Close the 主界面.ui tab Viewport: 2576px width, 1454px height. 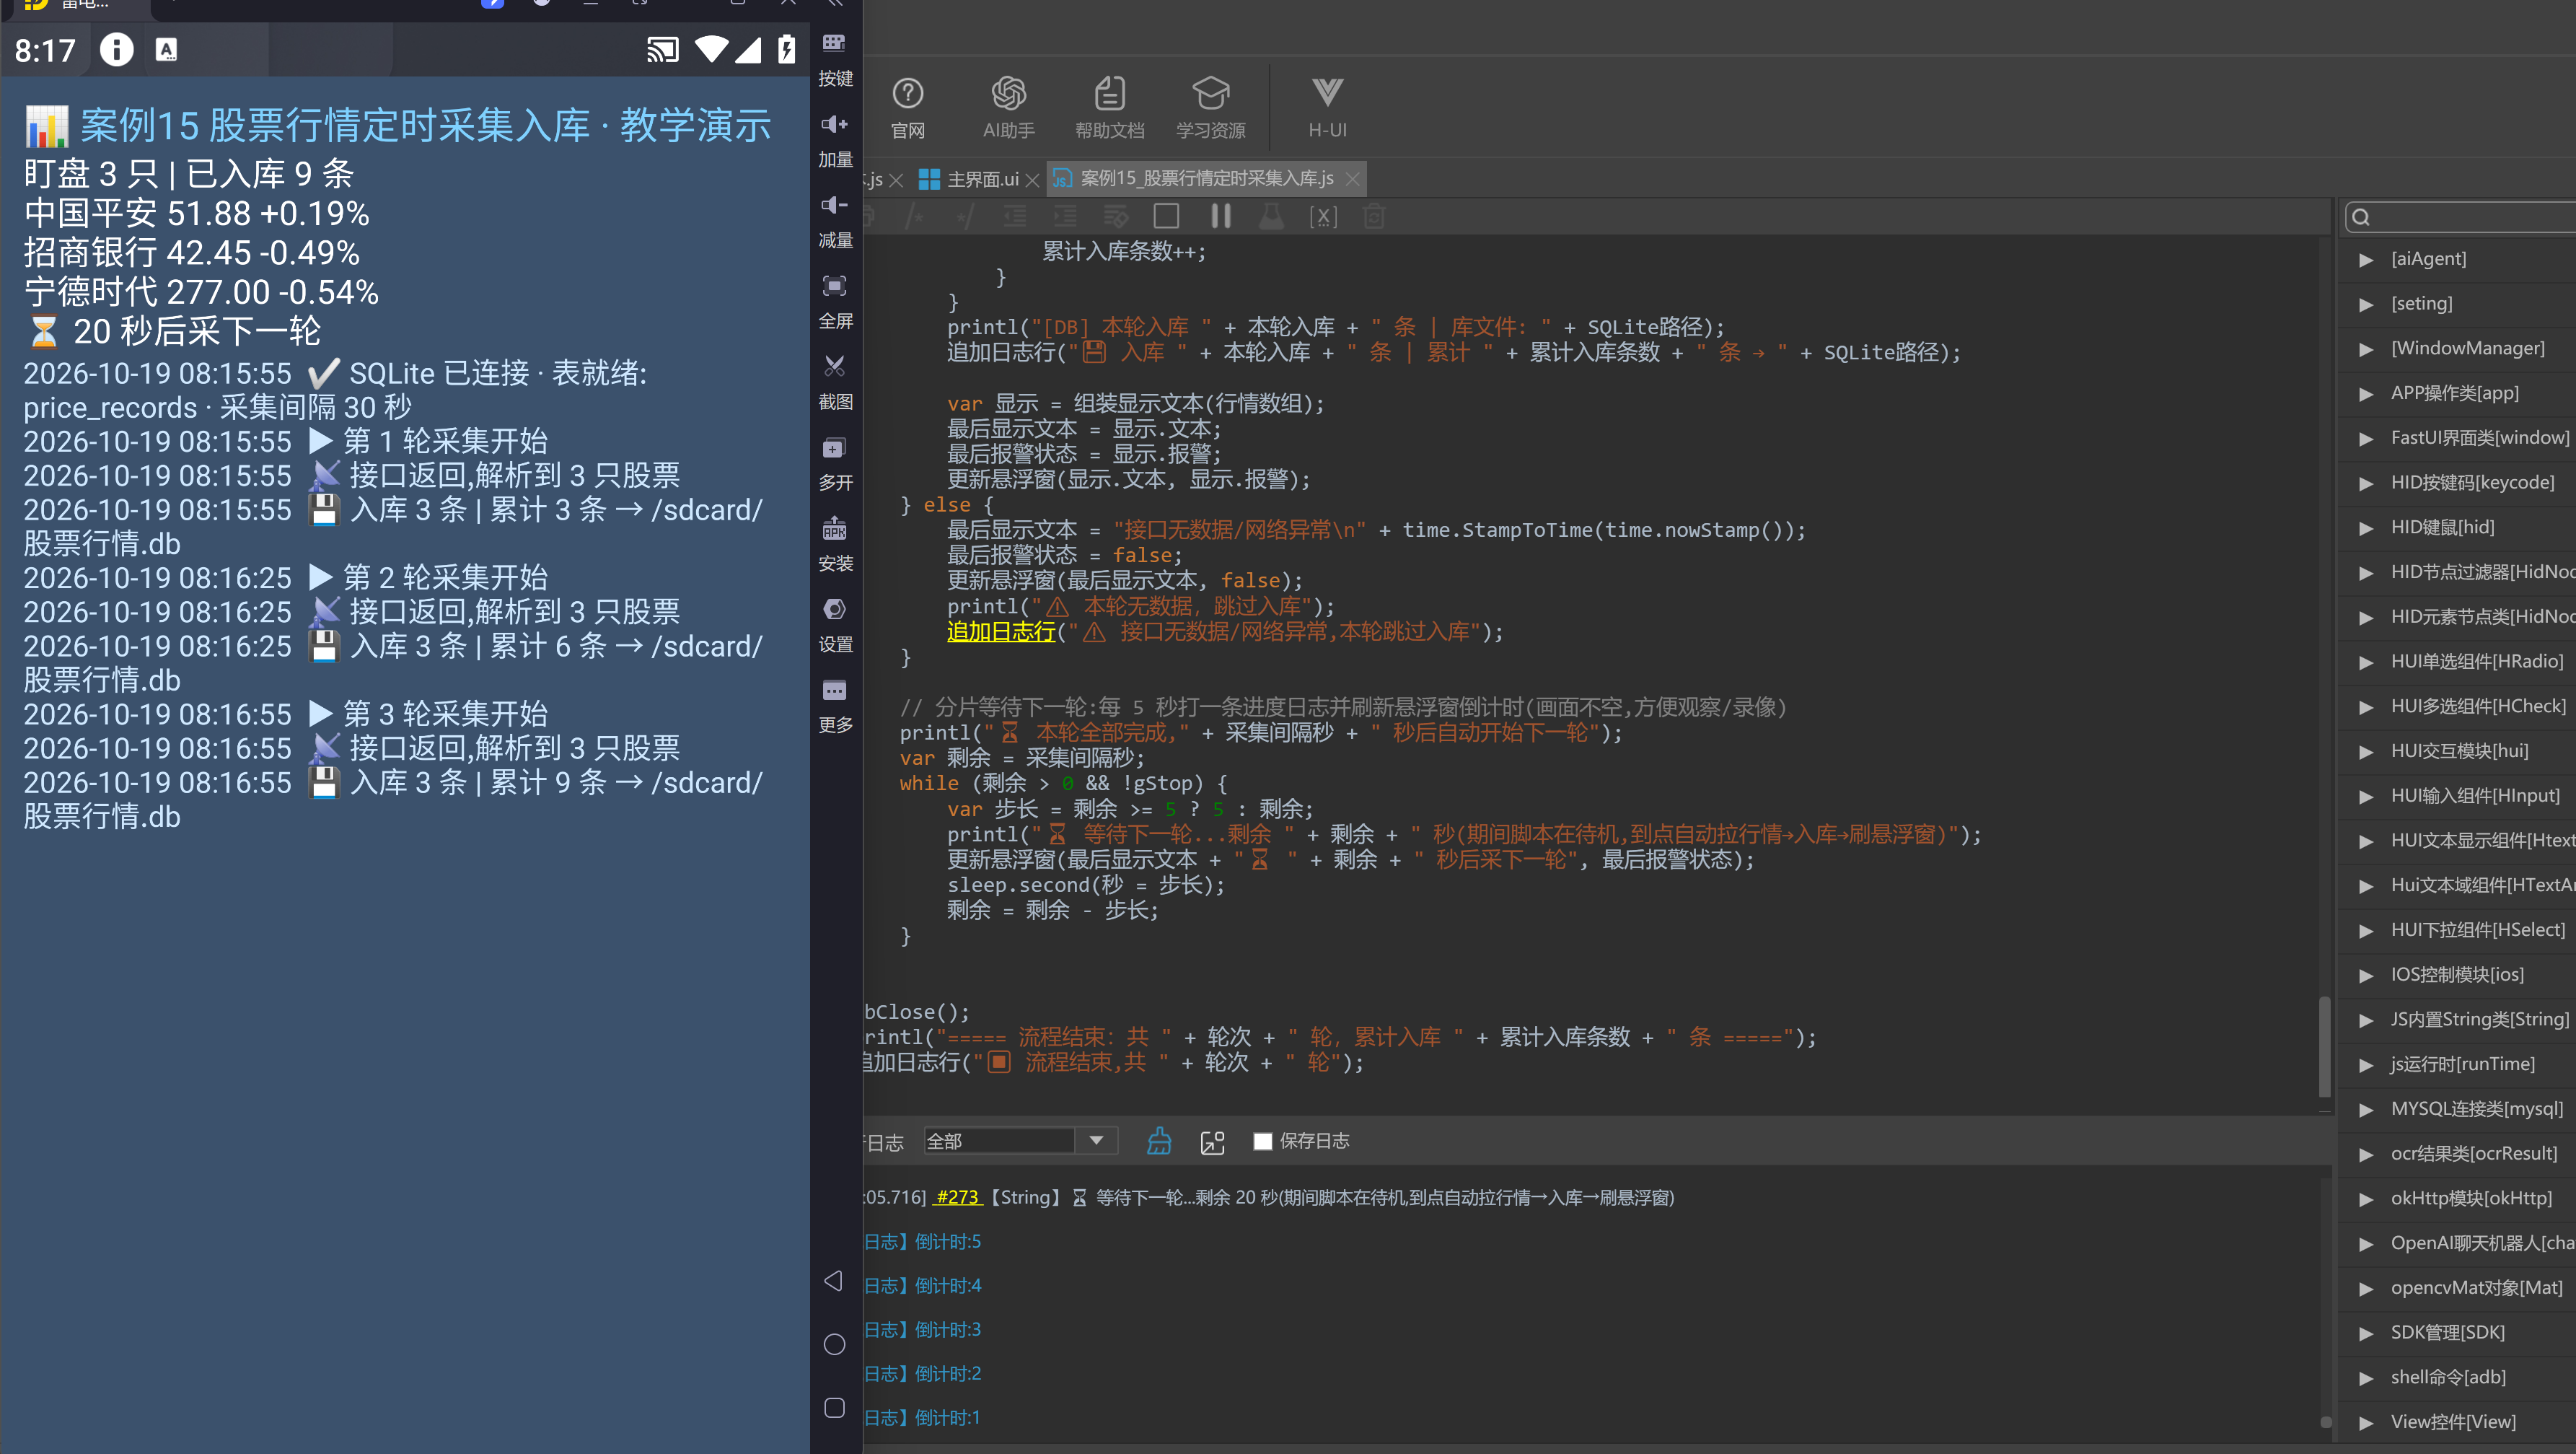click(1032, 180)
